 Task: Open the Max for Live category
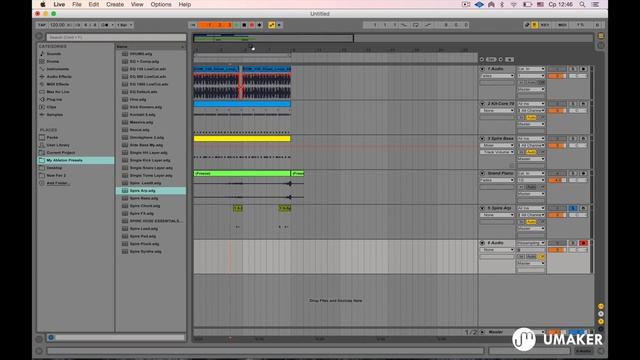(58, 92)
